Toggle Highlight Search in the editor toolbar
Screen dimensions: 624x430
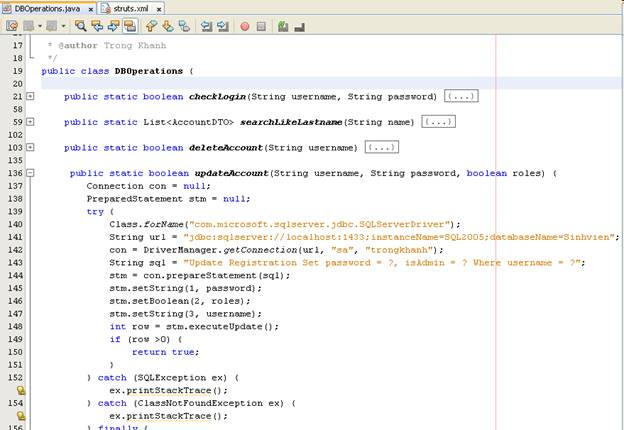130,26
